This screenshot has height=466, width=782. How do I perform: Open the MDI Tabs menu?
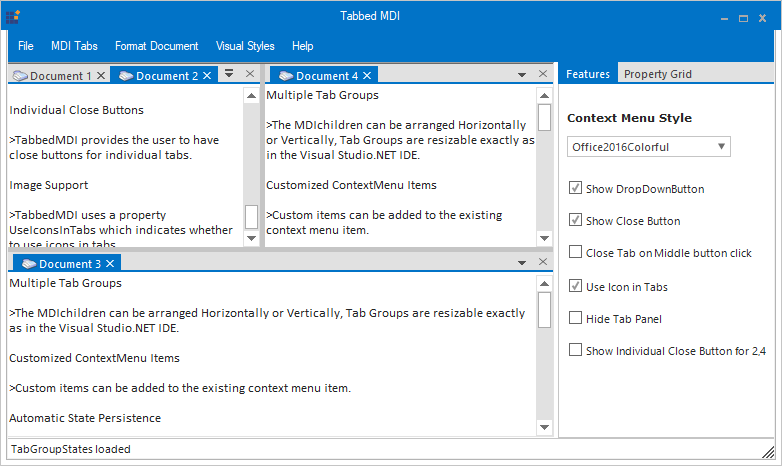(74, 46)
